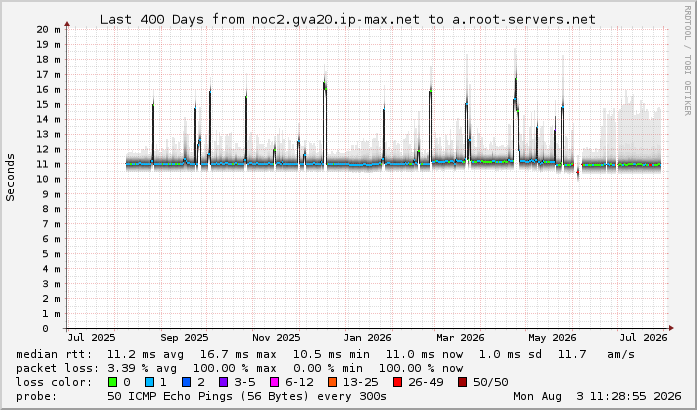Click the 'Seconds' y-axis label
This screenshot has height=410, width=697.
[10, 177]
